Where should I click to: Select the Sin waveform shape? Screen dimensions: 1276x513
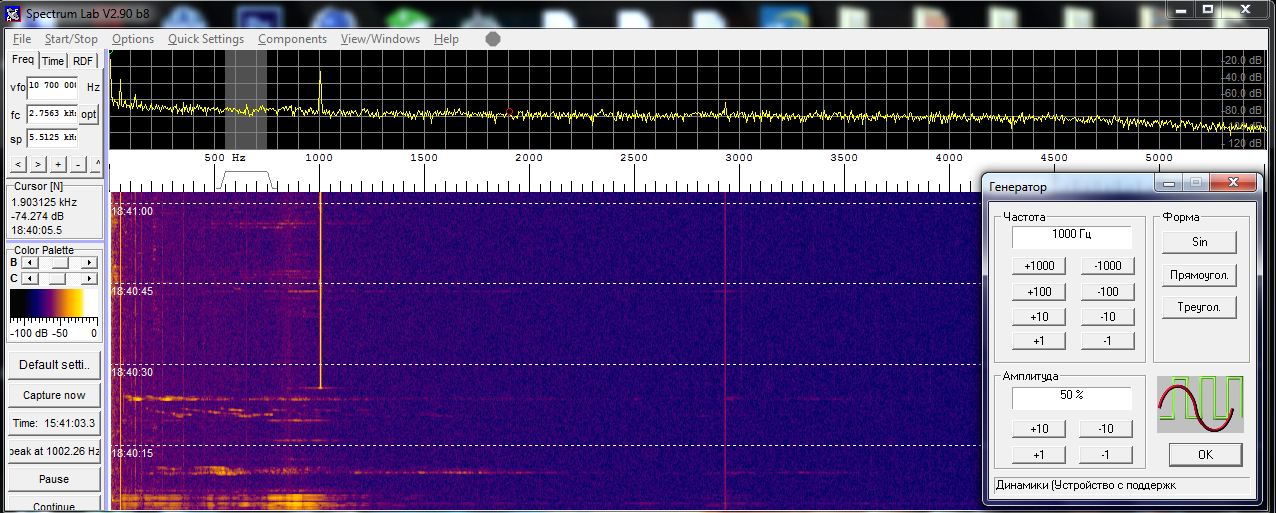pyautogui.click(x=1199, y=242)
